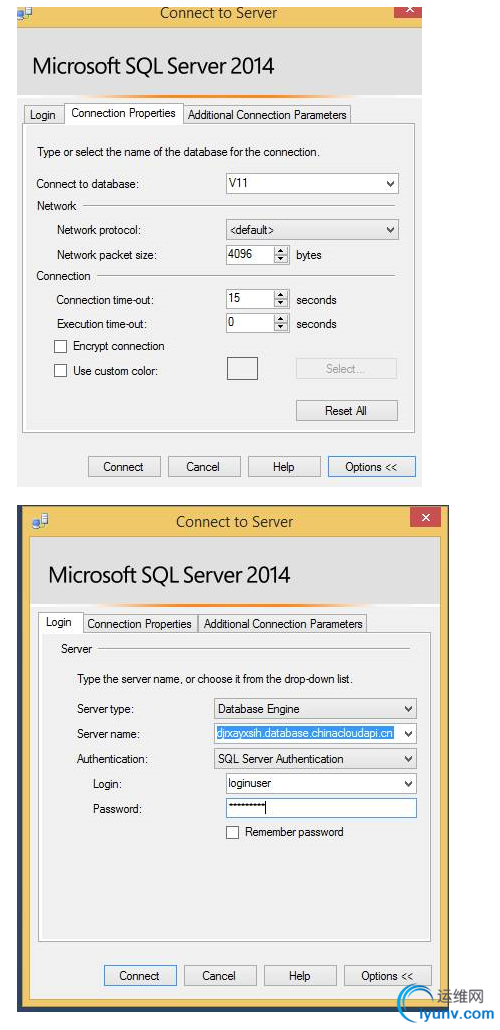Click the Reset All button

(346, 411)
